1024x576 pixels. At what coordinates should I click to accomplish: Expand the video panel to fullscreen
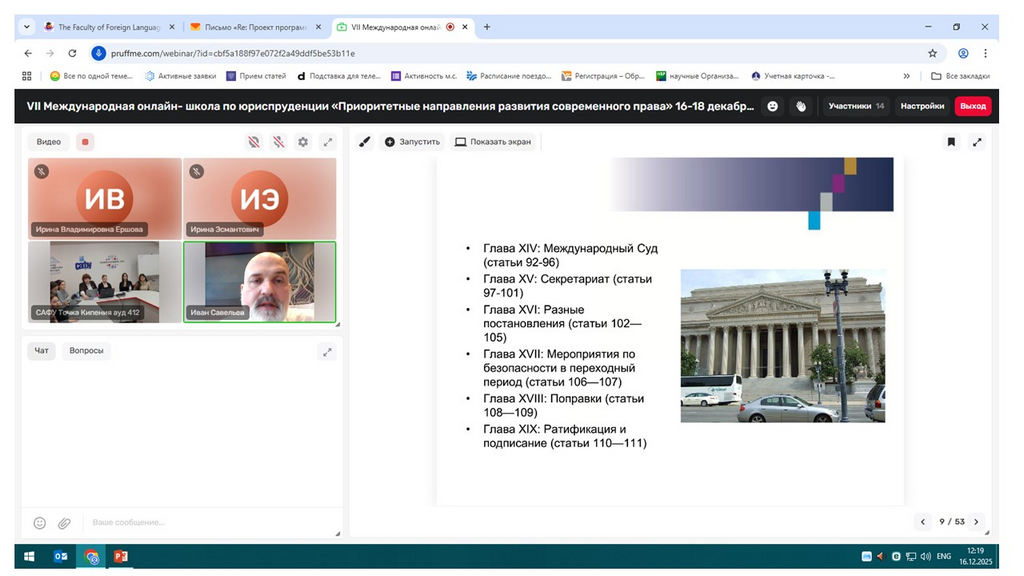point(327,142)
